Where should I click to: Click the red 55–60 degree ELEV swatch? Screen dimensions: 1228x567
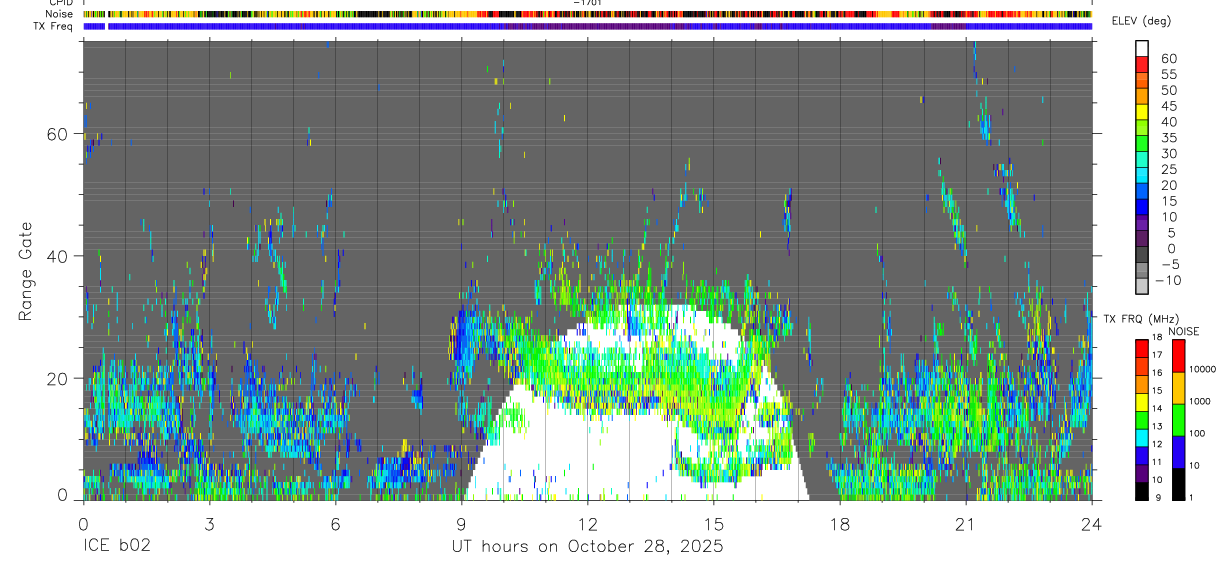point(1142,66)
